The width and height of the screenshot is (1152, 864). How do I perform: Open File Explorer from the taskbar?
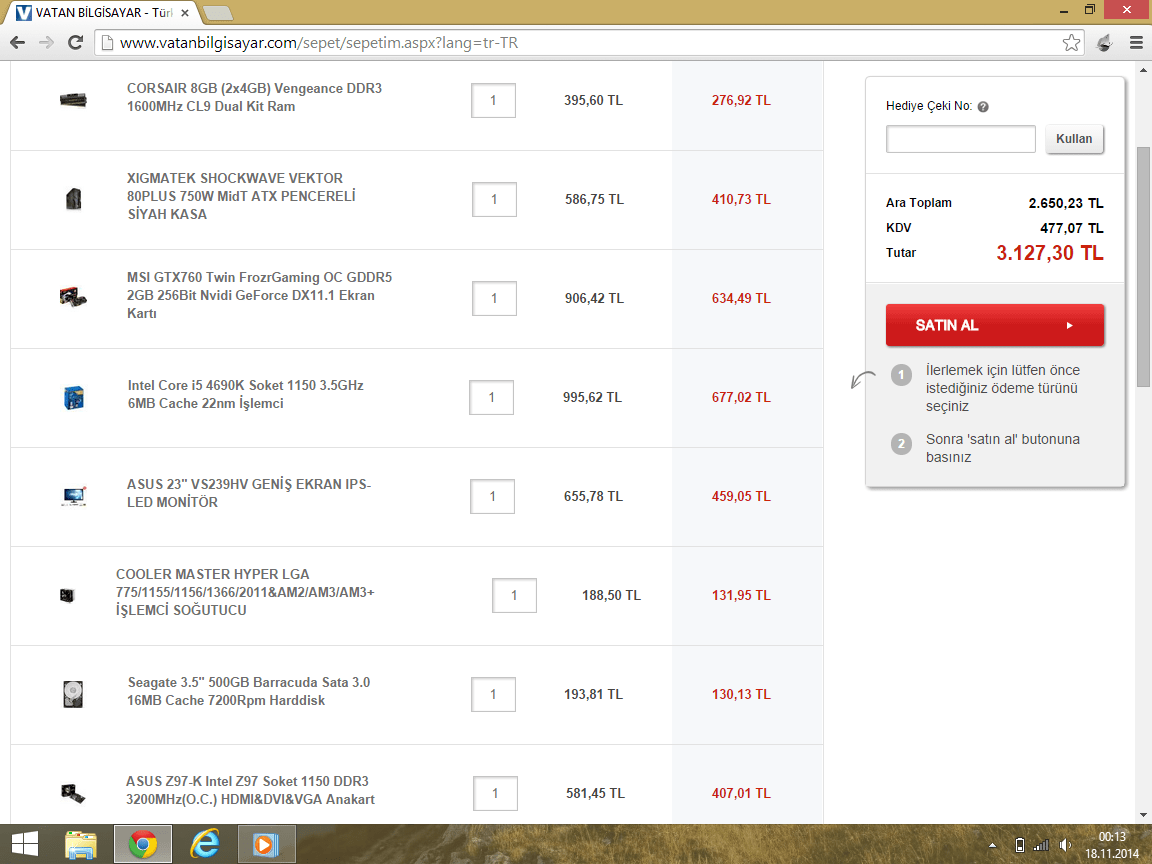pyautogui.click(x=81, y=844)
